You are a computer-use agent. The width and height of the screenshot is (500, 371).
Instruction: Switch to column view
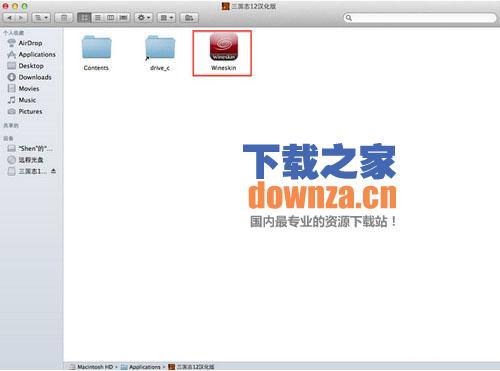[x=110, y=17]
